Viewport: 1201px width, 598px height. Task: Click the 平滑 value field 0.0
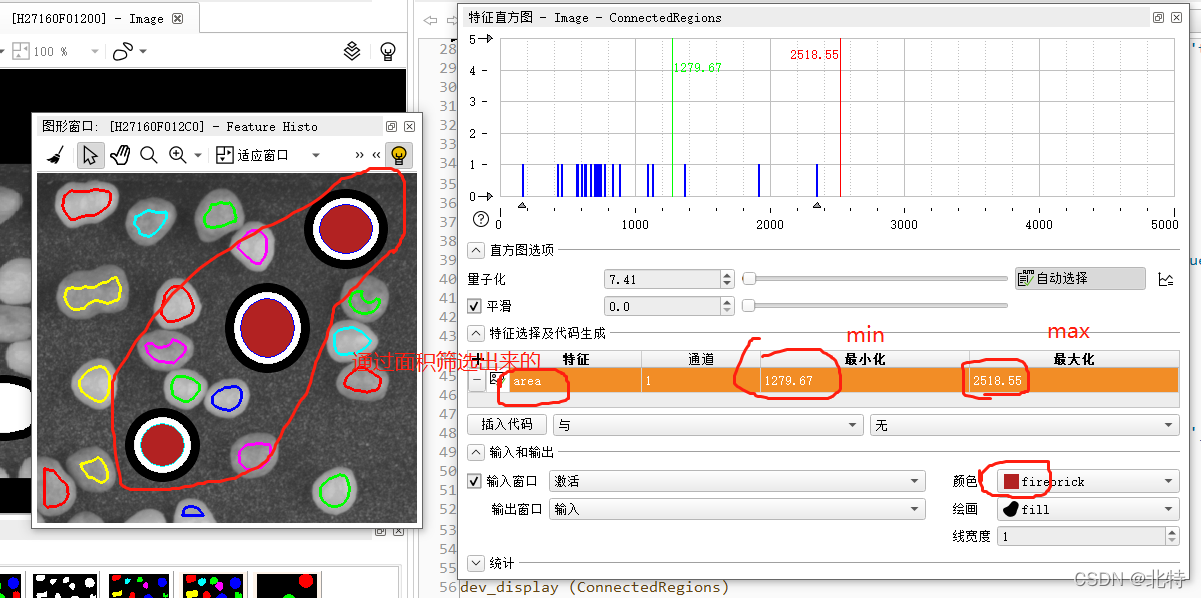[x=662, y=306]
